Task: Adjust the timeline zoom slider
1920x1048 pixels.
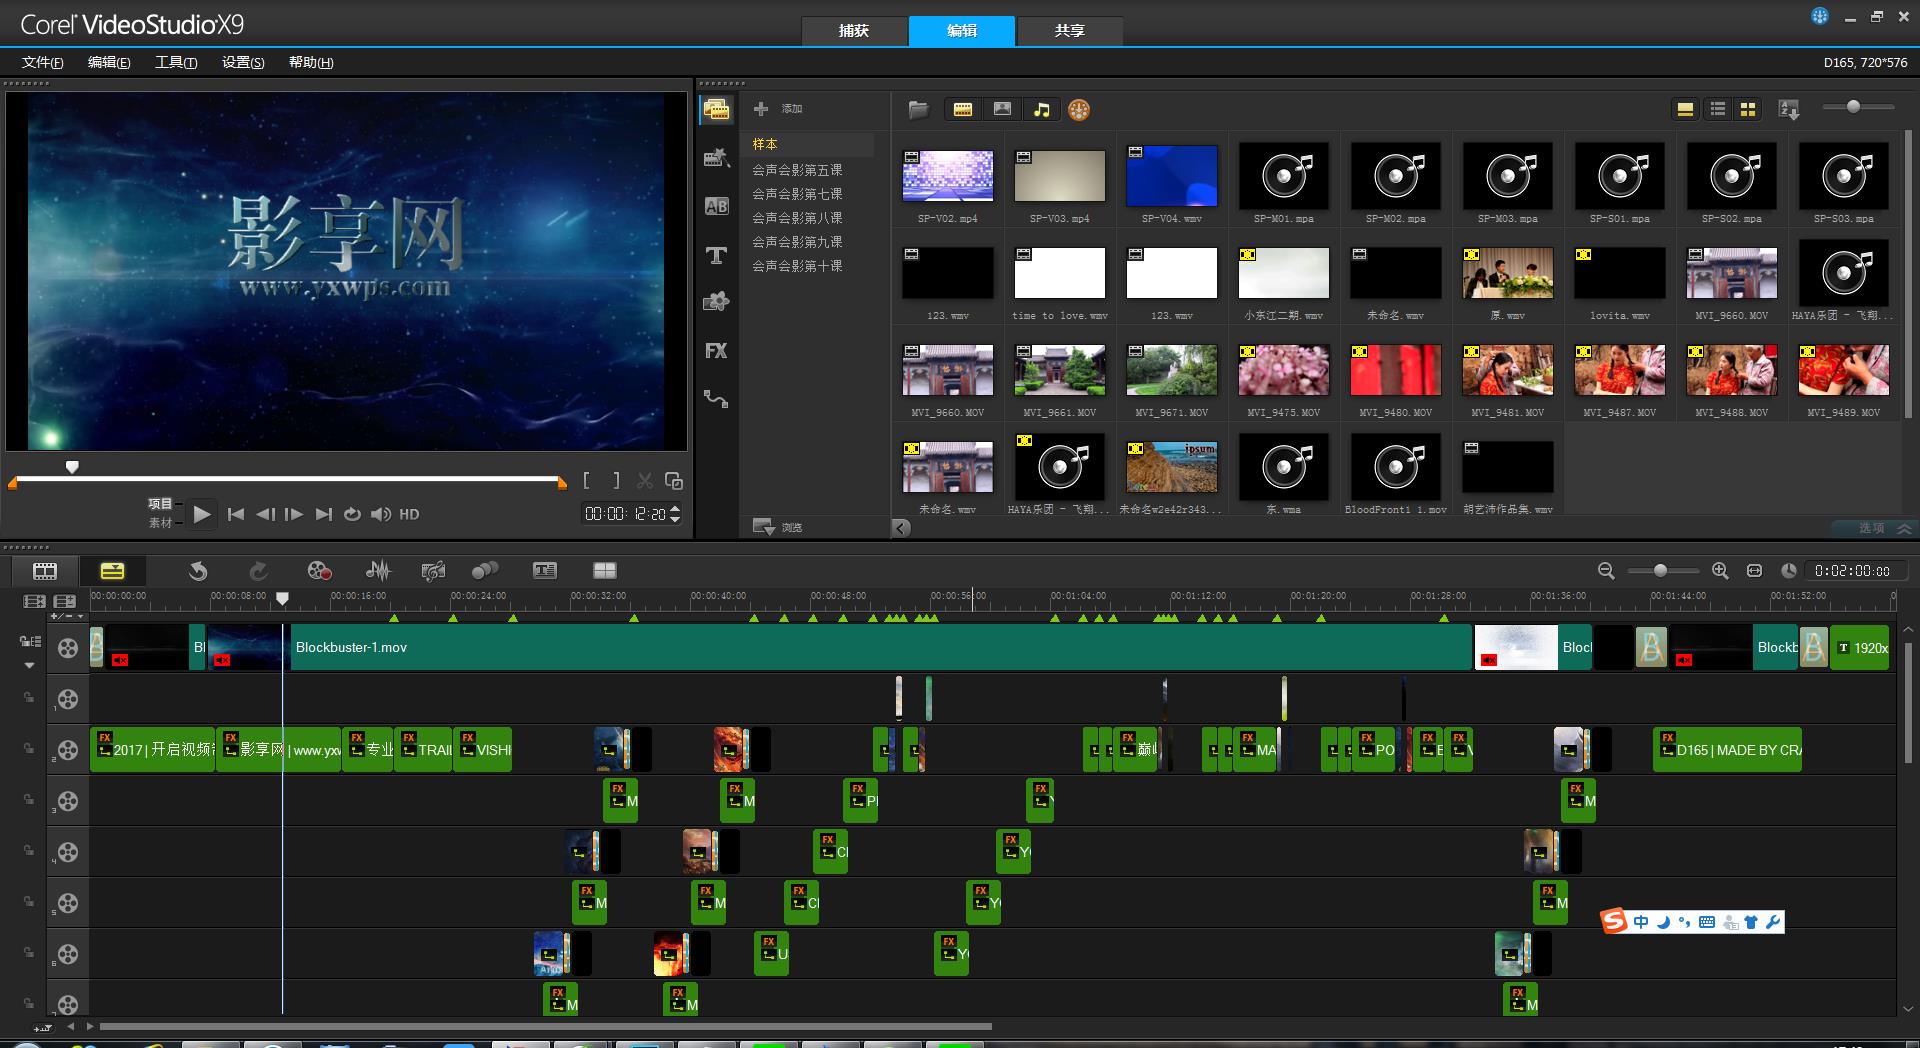Action: (1660, 571)
